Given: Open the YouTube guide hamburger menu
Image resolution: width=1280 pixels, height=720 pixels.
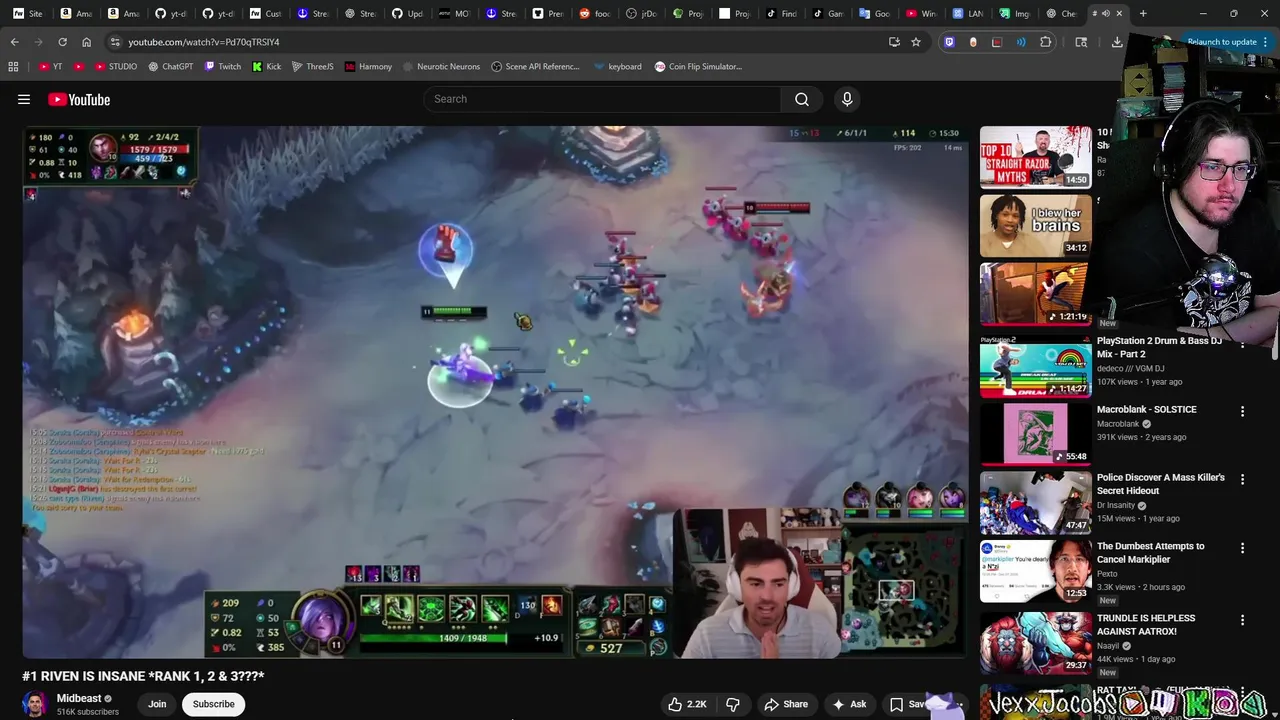Looking at the screenshot, I should pos(24,99).
